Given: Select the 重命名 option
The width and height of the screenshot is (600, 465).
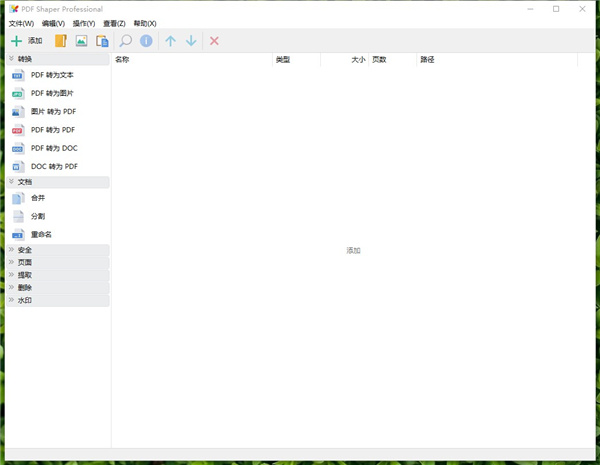Looking at the screenshot, I should point(41,235).
